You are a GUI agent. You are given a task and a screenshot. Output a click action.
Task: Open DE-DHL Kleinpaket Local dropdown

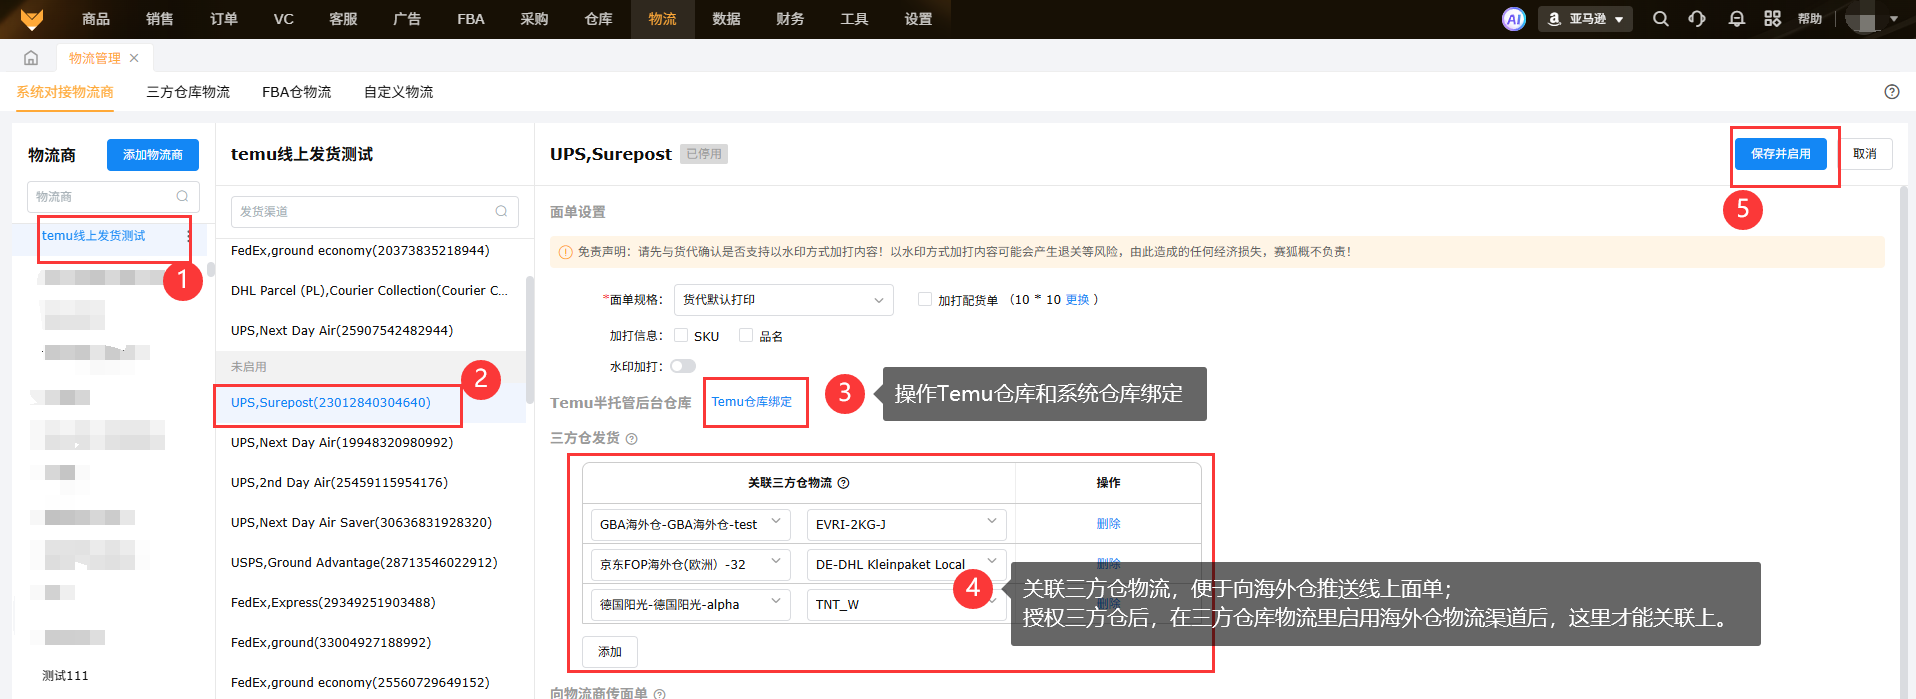(x=906, y=564)
